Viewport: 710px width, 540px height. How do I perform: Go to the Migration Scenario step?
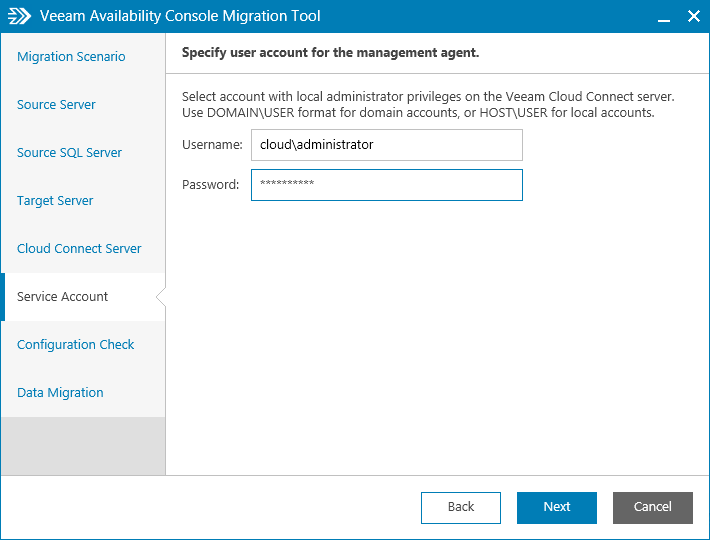(71, 57)
